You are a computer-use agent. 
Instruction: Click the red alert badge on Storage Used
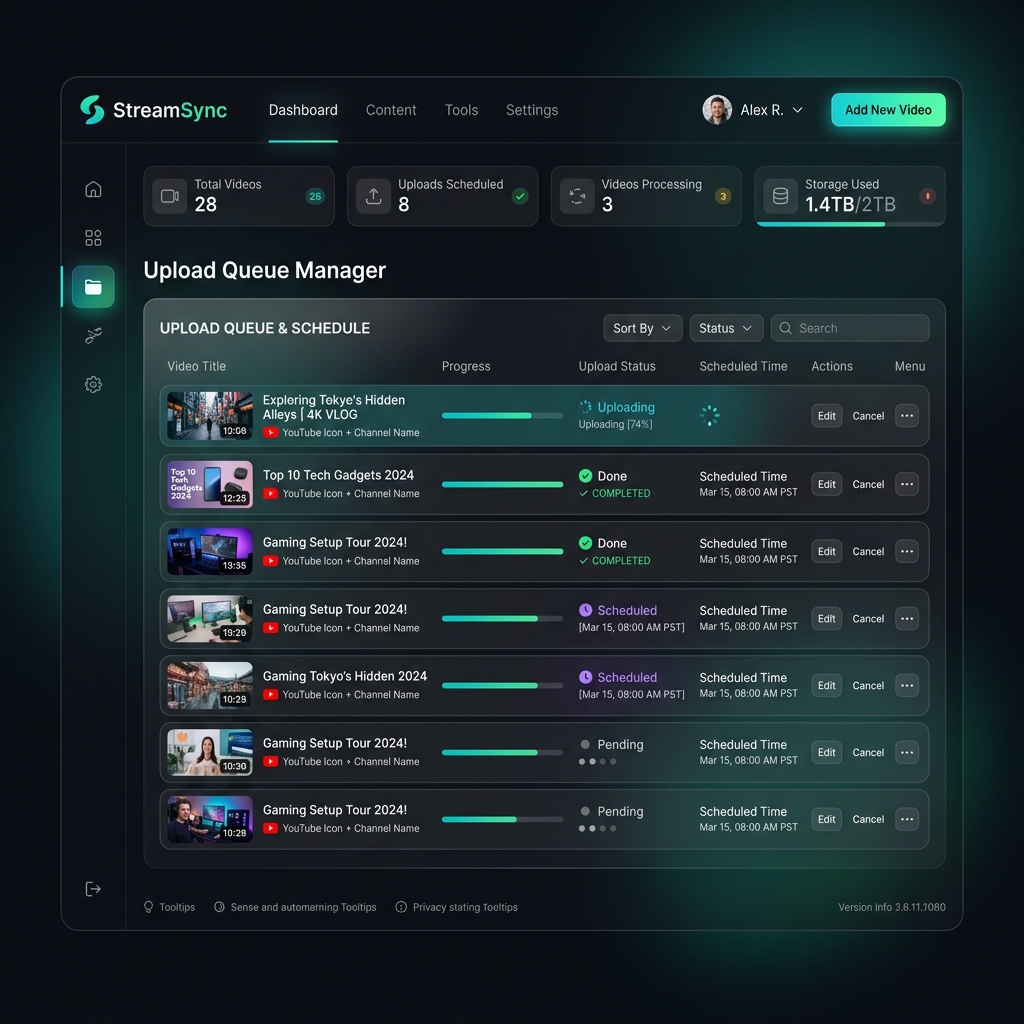click(x=927, y=196)
